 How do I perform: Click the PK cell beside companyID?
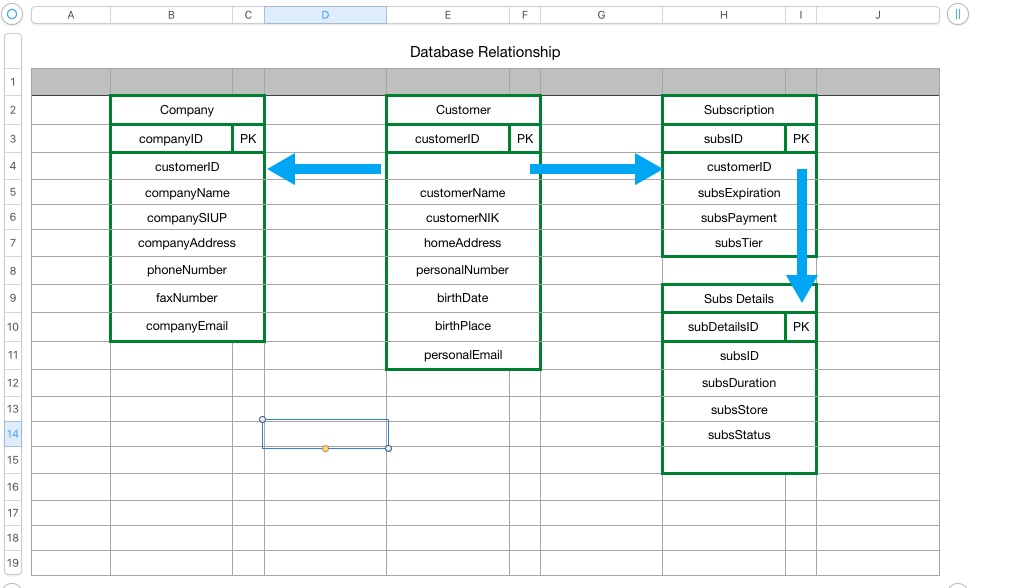248,138
